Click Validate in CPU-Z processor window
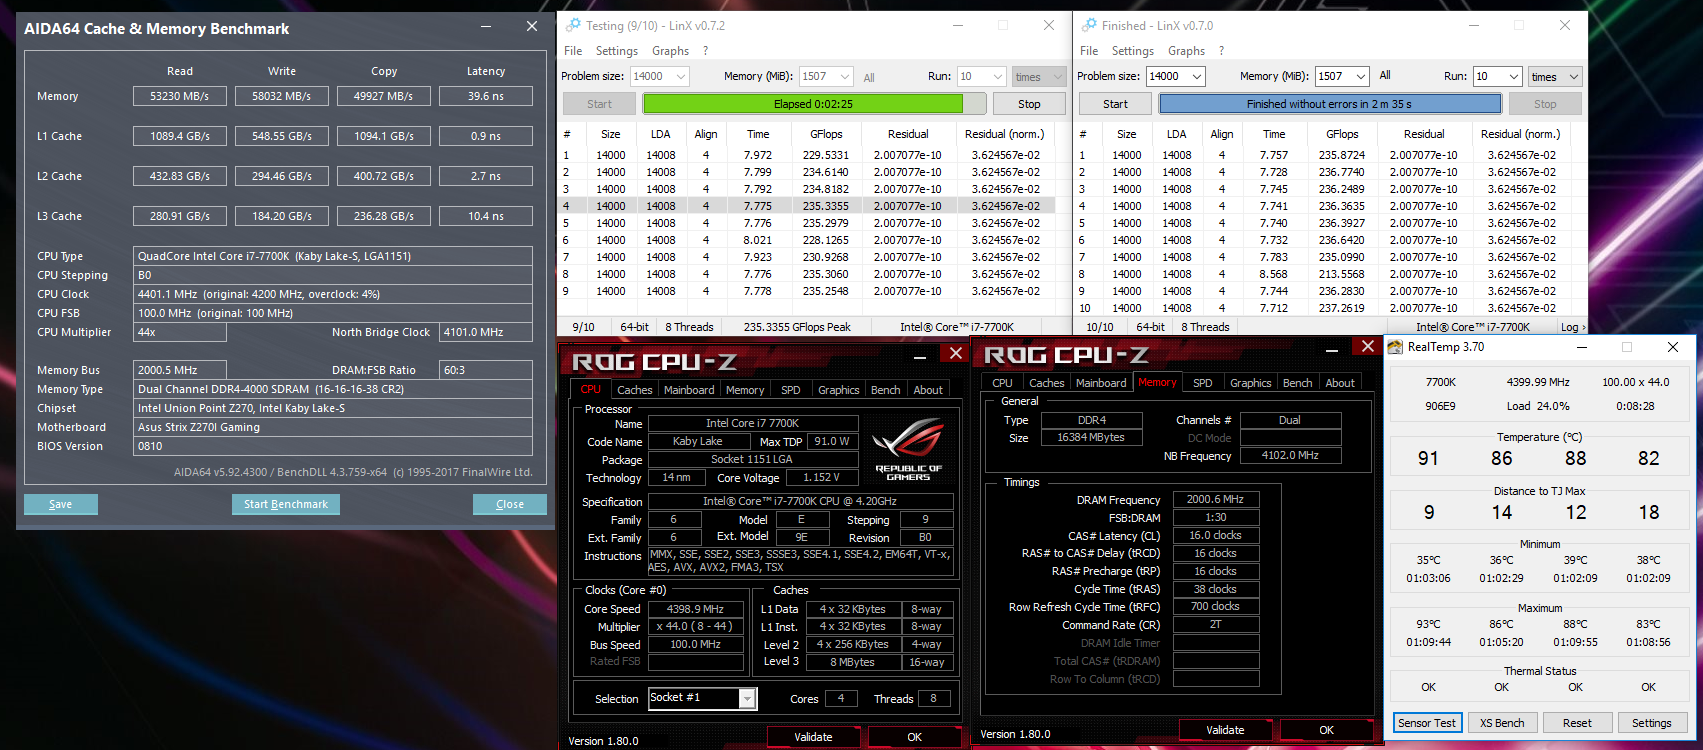Viewport: 1703px width, 750px height. (813, 737)
